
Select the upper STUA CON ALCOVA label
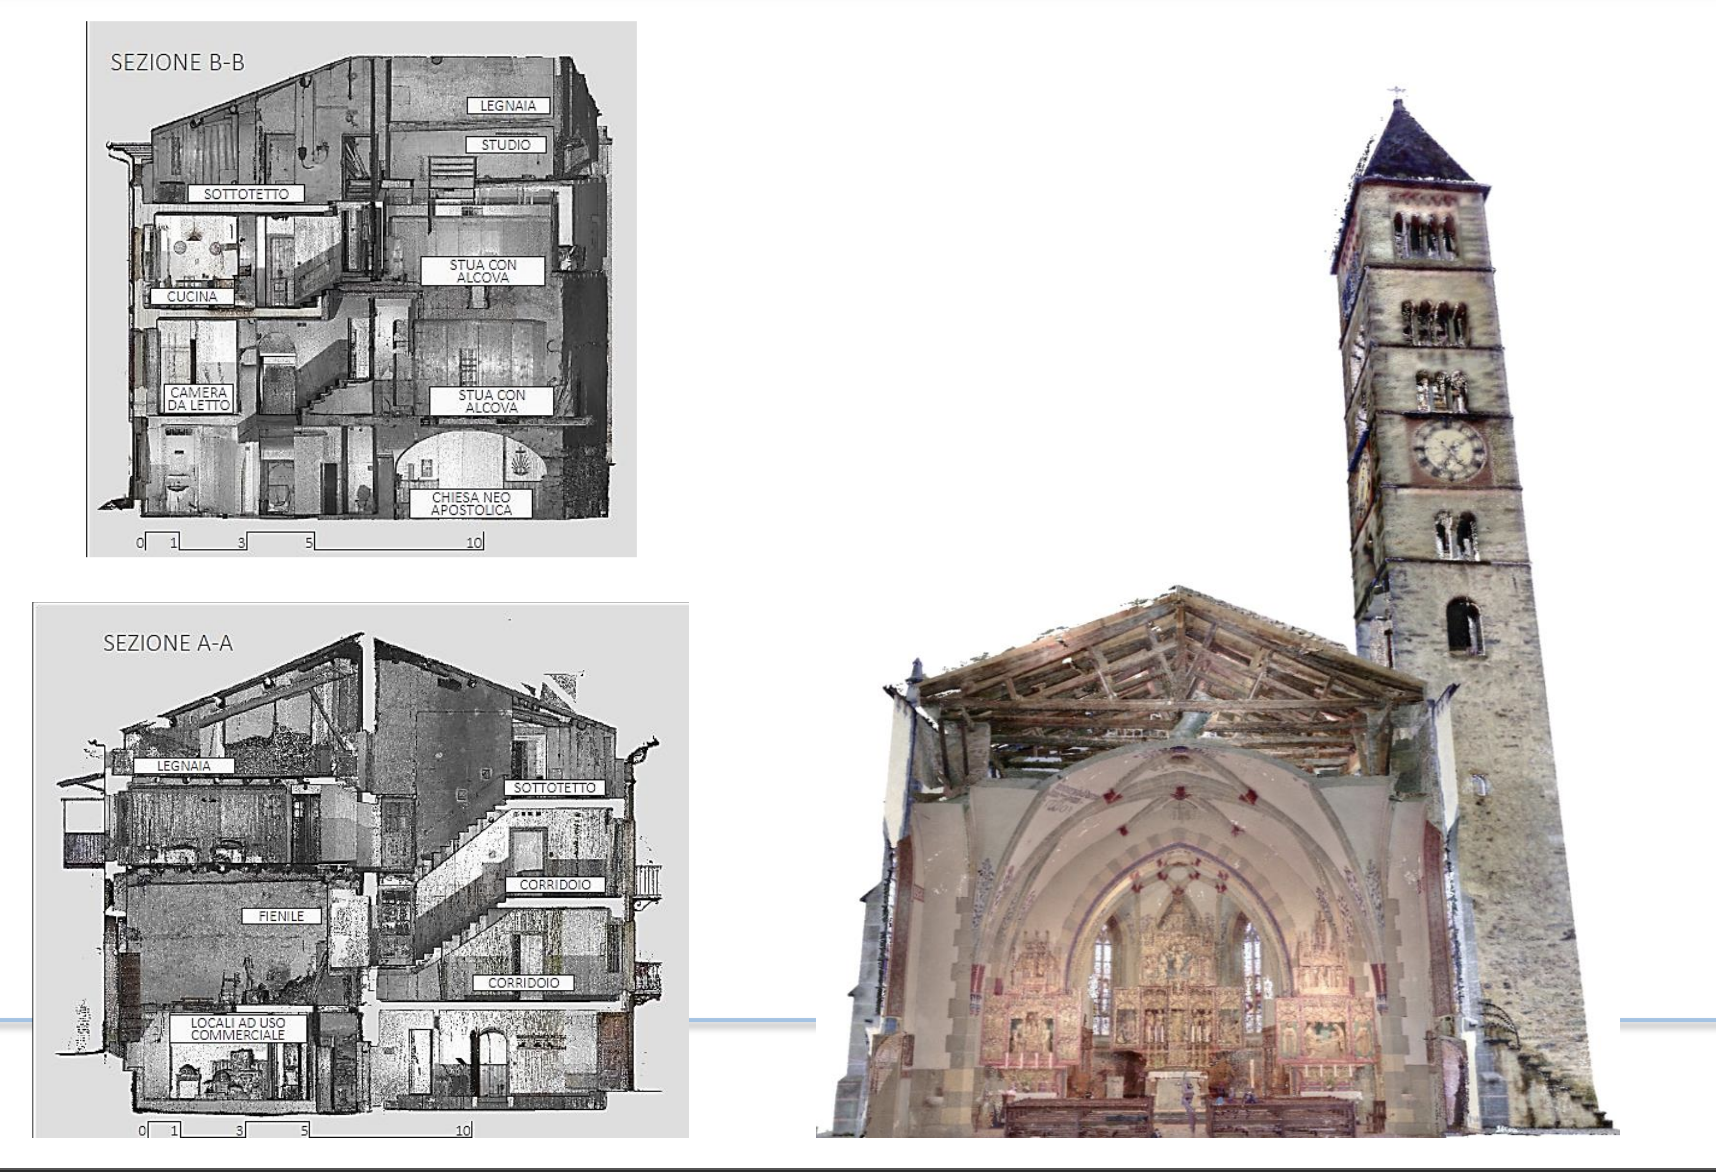coord(483,271)
